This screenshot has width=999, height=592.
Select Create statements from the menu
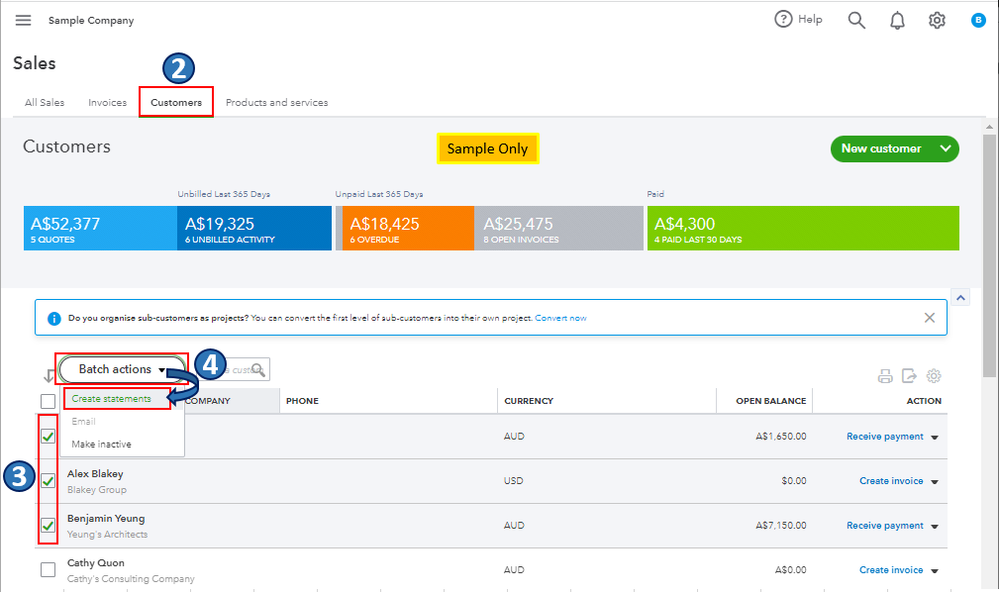(111, 399)
